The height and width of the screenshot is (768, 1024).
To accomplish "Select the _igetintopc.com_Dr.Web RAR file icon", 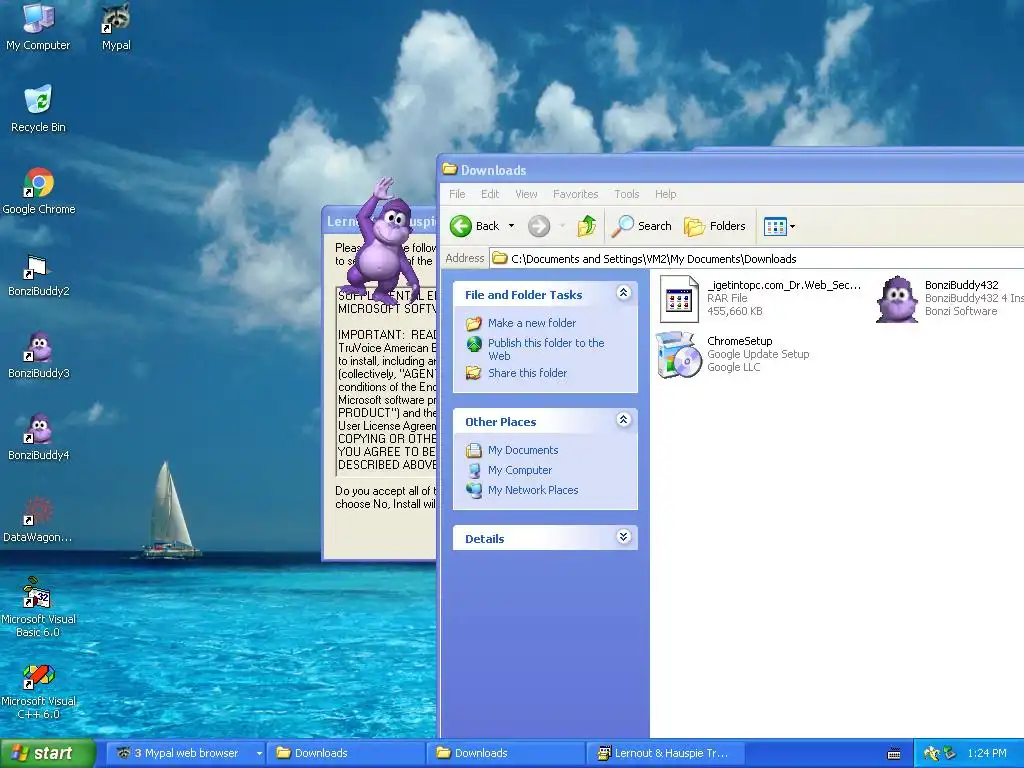I will tap(679, 299).
